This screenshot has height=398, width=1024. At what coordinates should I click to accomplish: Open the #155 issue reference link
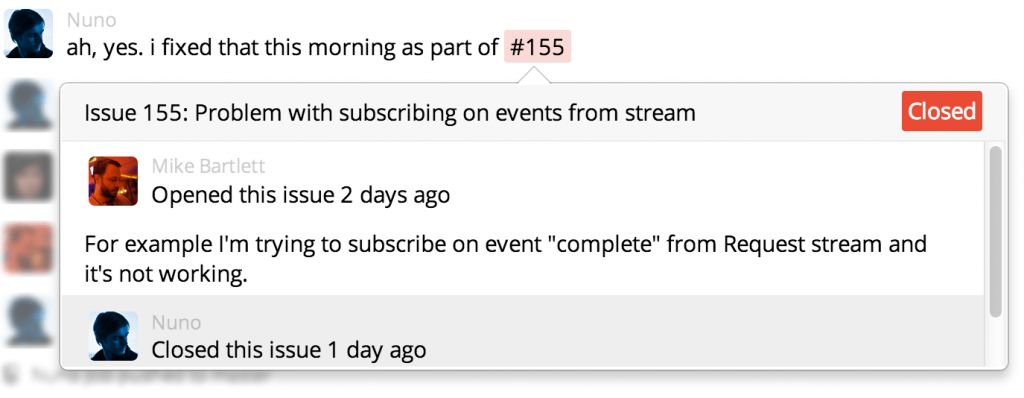537,46
